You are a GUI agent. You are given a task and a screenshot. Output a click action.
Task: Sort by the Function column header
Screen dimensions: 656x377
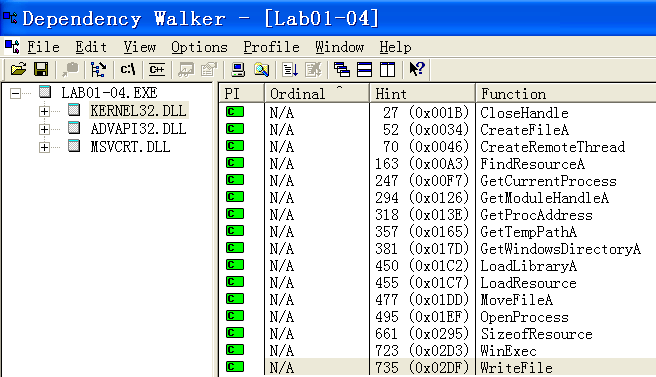pos(566,93)
